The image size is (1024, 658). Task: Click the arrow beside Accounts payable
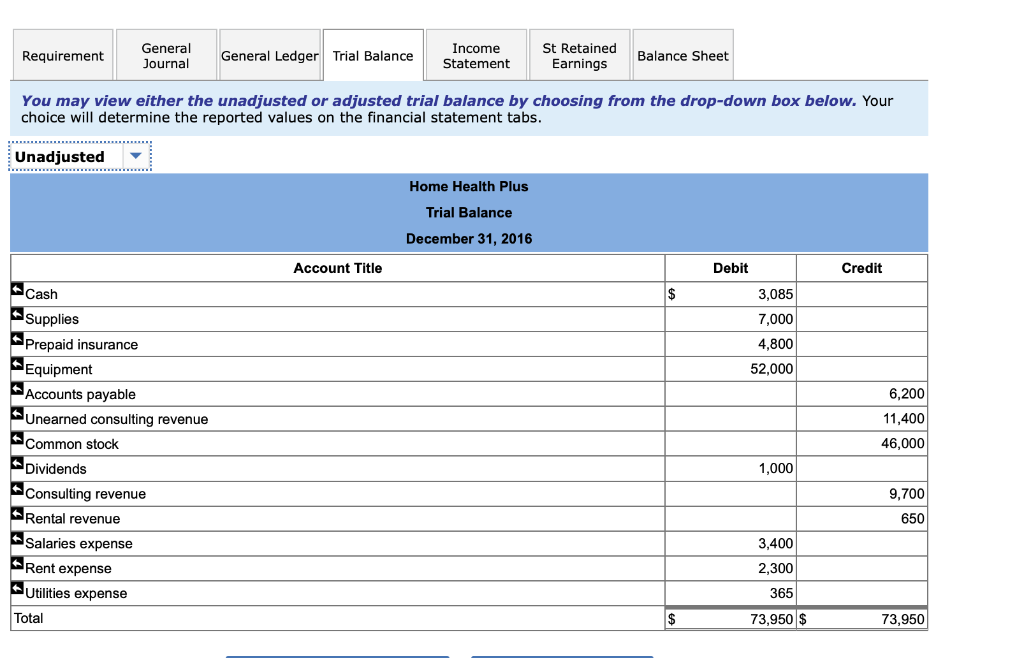click(16, 388)
